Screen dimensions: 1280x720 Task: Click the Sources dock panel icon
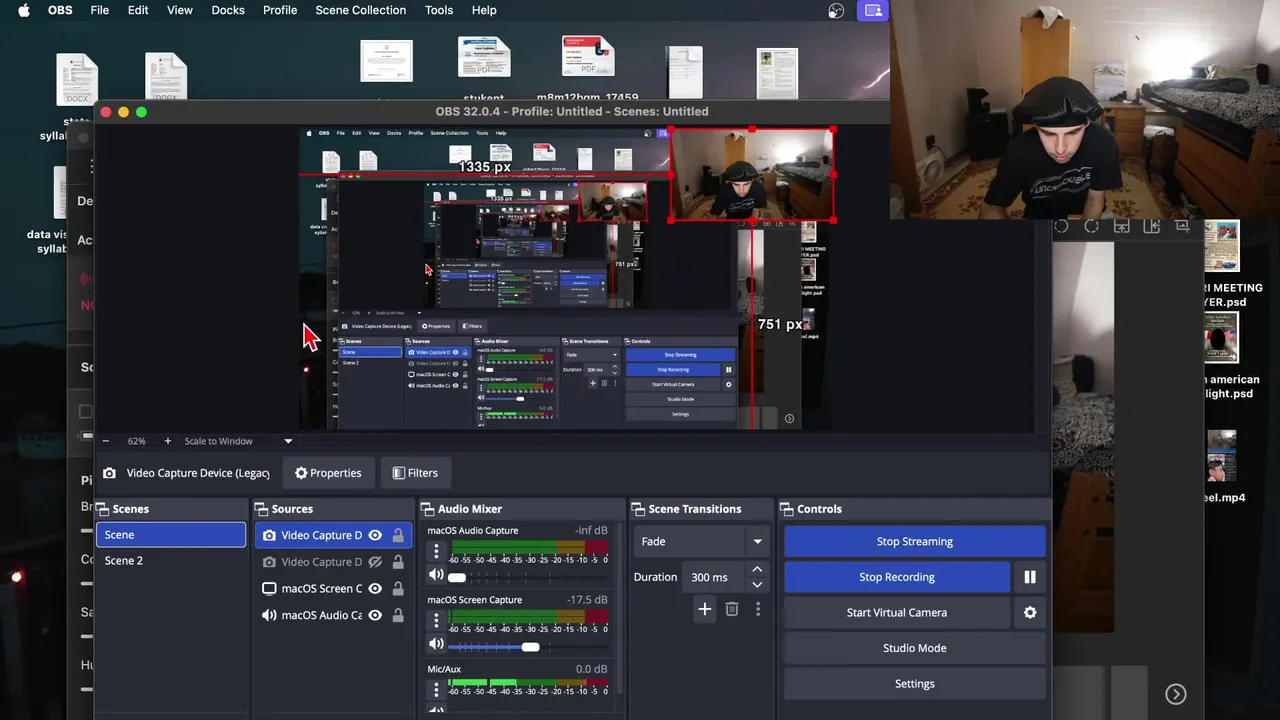[261, 509]
